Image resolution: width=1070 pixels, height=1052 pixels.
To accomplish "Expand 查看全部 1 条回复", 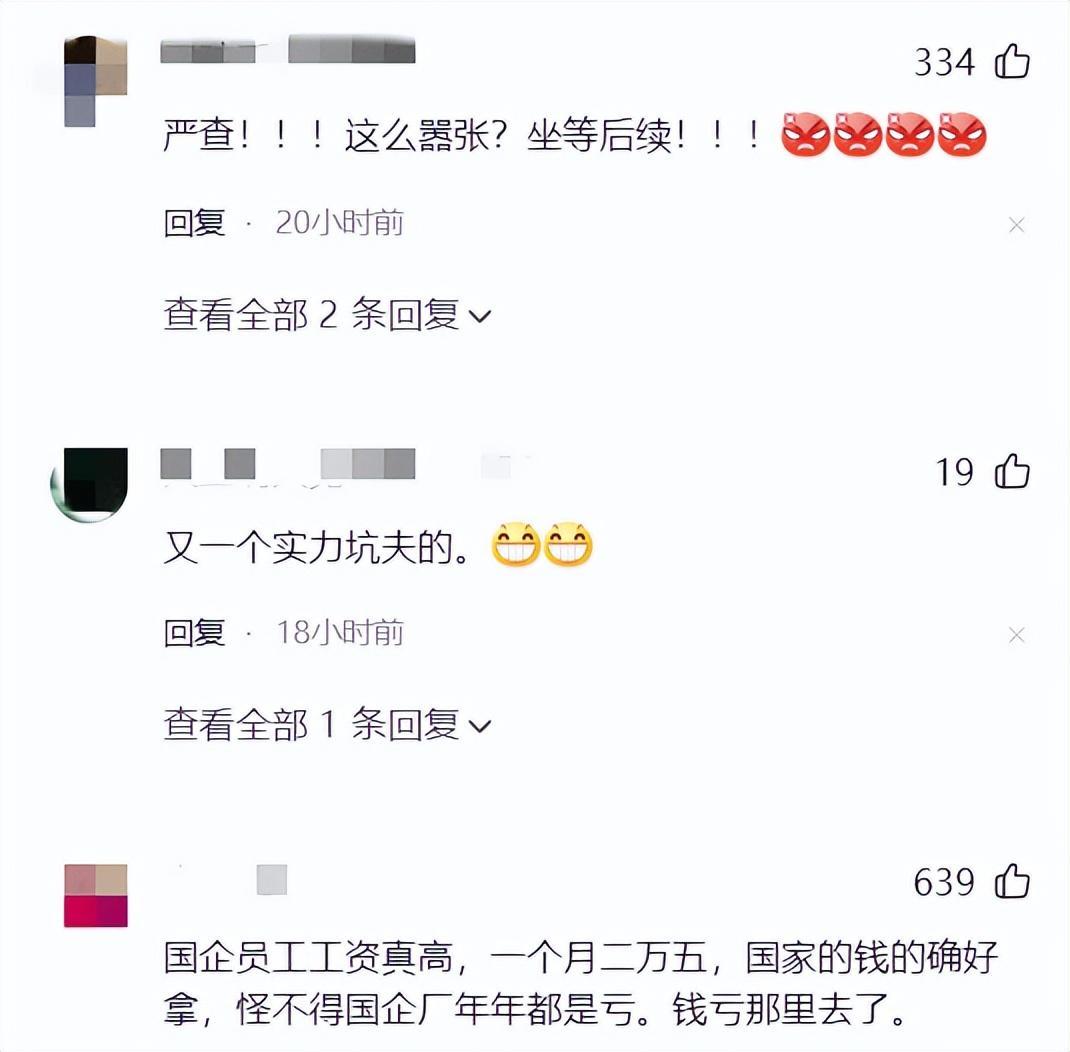I will coord(327,725).
